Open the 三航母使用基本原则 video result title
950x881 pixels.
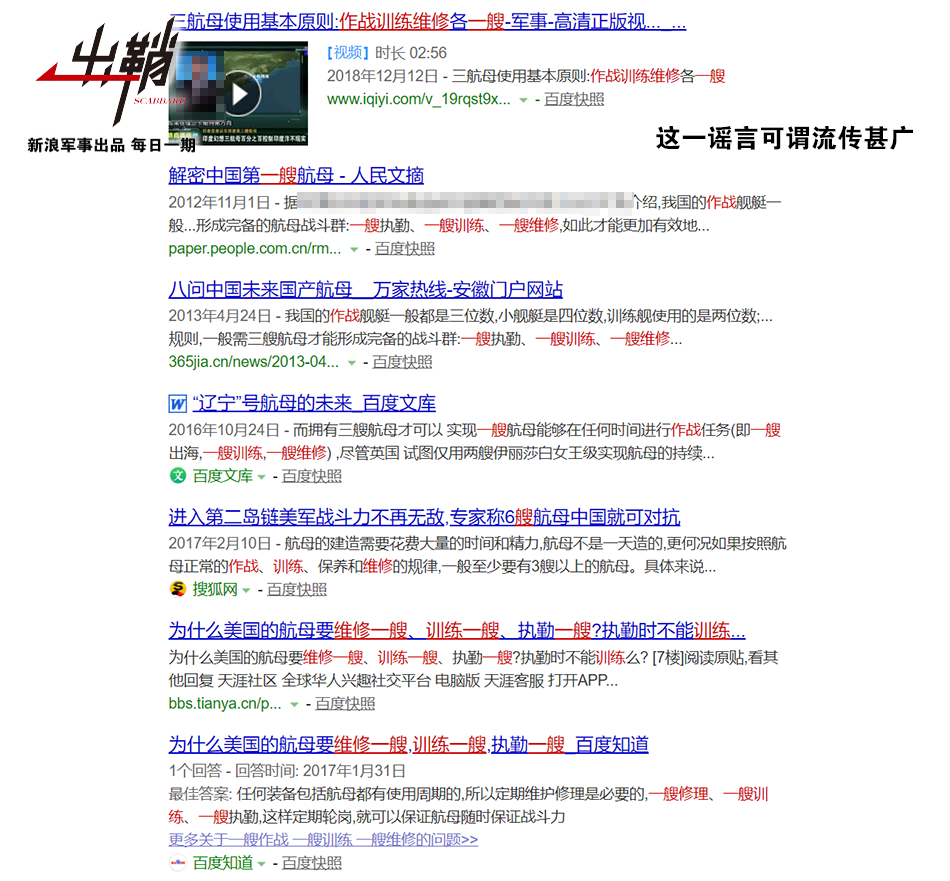point(427,22)
